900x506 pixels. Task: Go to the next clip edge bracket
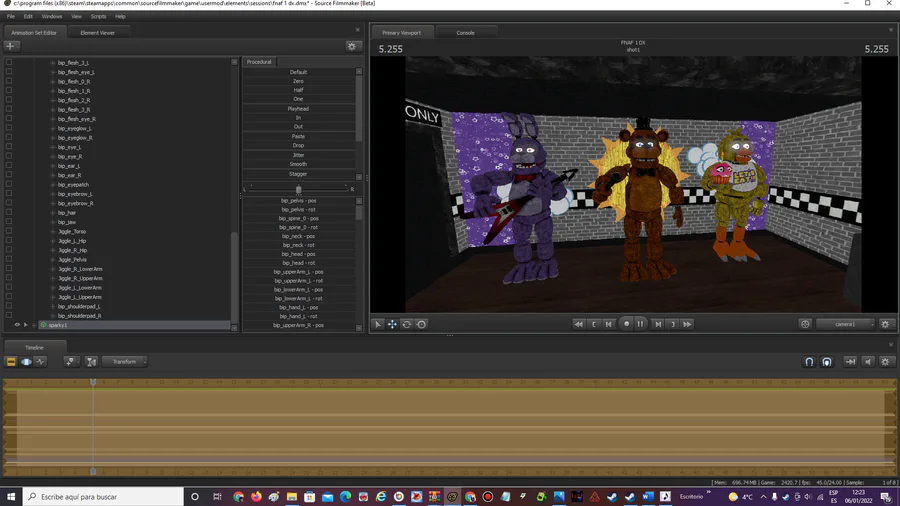(x=673, y=324)
